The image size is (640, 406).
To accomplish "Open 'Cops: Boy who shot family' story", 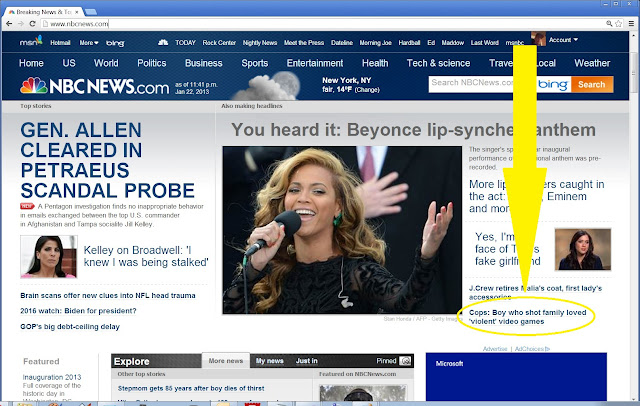I will click(x=527, y=317).
